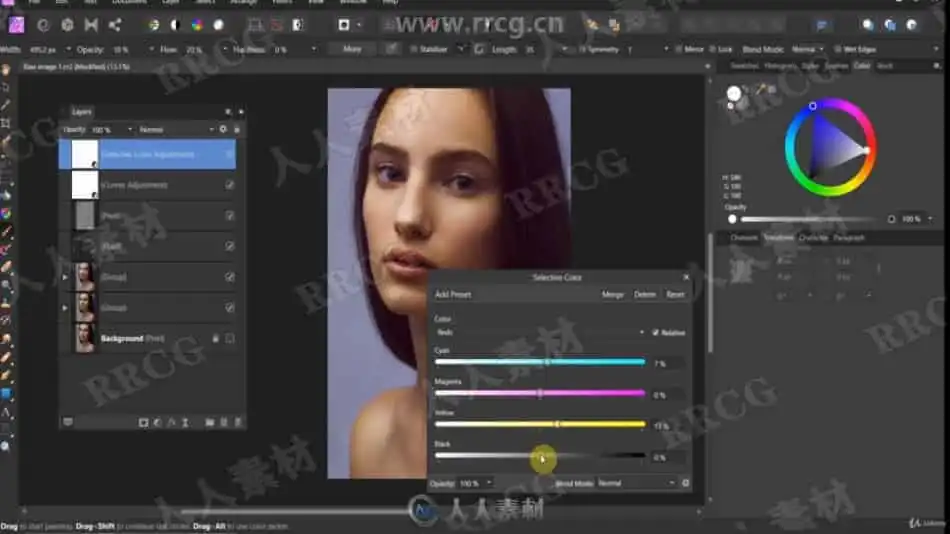The width and height of the screenshot is (950, 534).
Task: Switch to the Liquify persona icon
Action: pyautogui.click(x=43, y=25)
